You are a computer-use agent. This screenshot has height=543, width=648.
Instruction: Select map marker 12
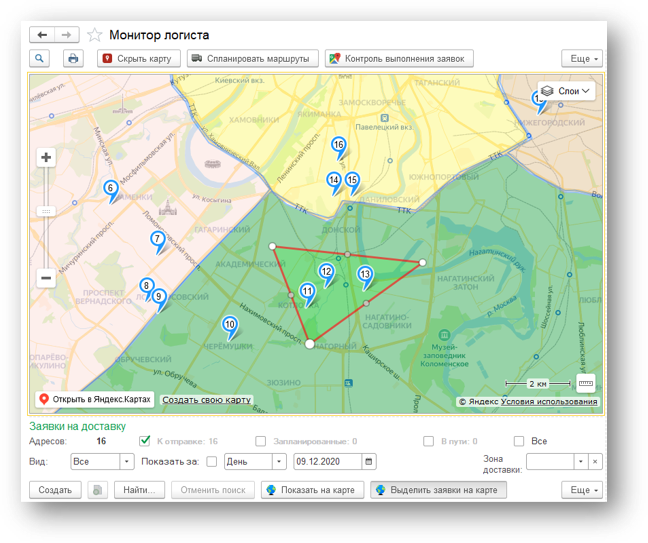[326, 272]
